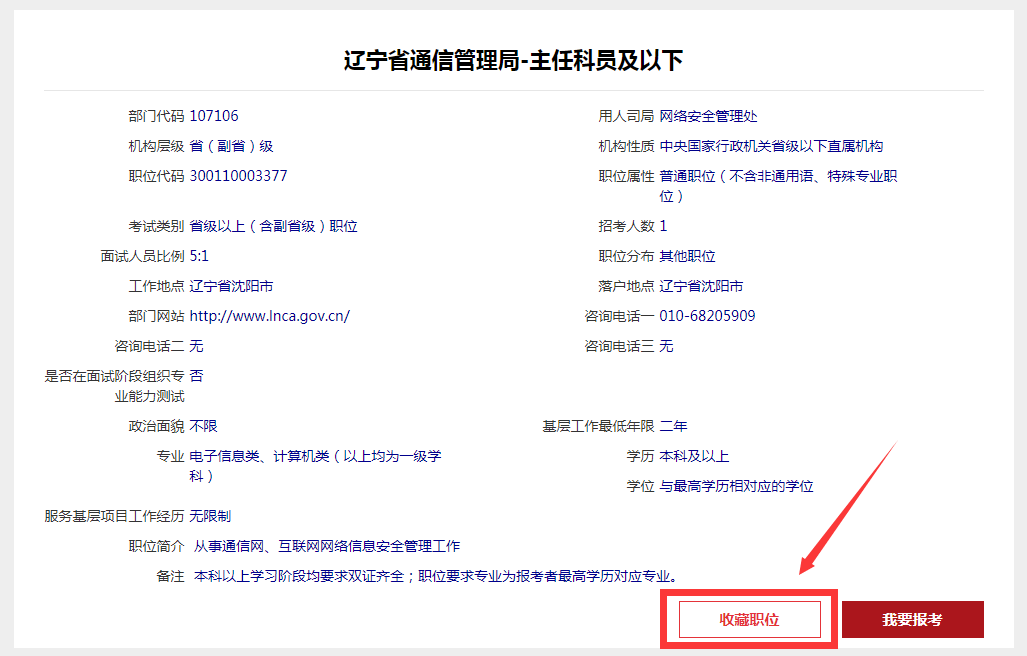
Task: Select the 政治面貌 value 不限
Action: coord(203,426)
